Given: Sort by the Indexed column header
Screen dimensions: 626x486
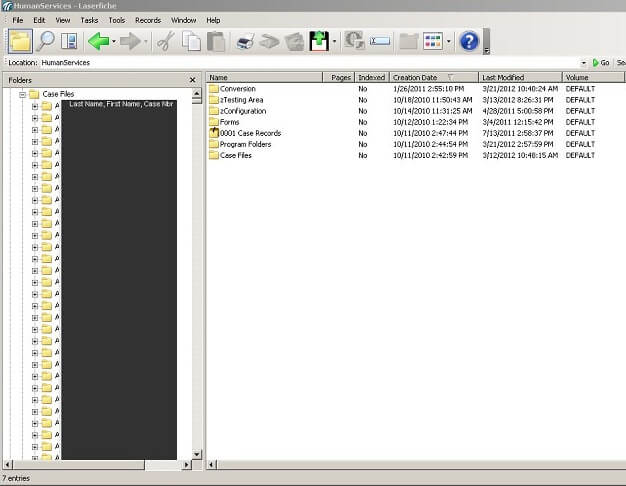Looking at the screenshot, I should tap(372, 77).
